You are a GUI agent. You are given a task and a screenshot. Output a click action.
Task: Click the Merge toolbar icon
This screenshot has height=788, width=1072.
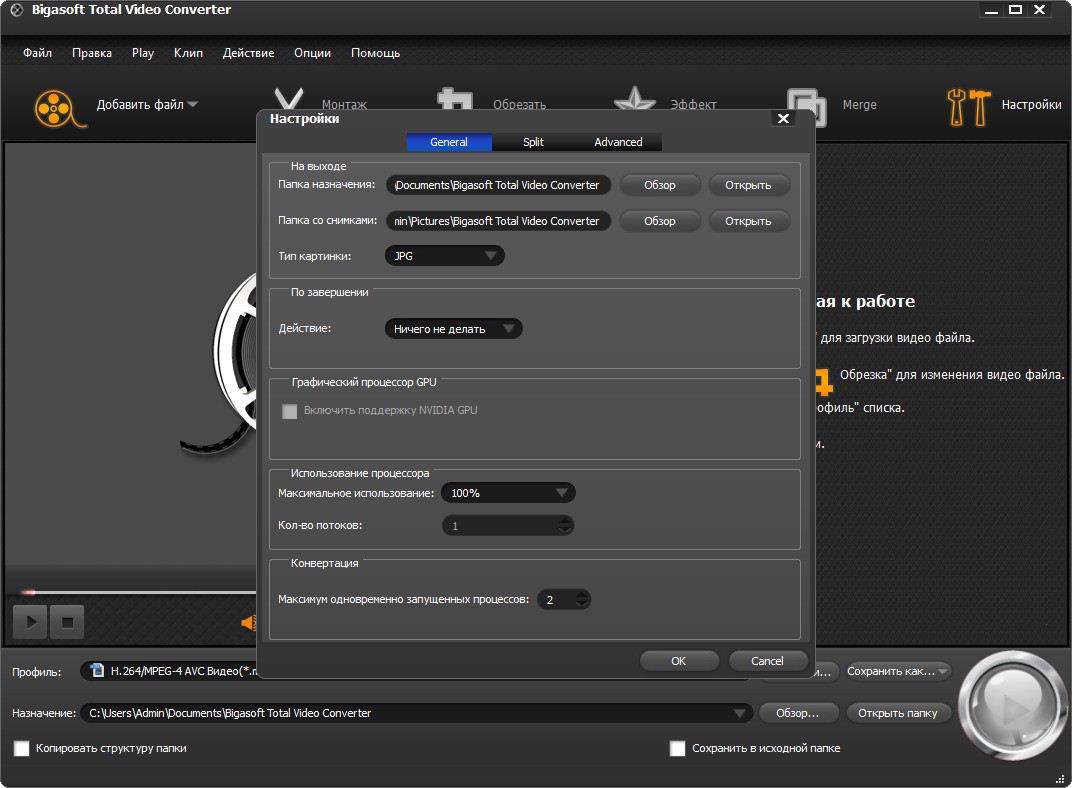pos(806,103)
